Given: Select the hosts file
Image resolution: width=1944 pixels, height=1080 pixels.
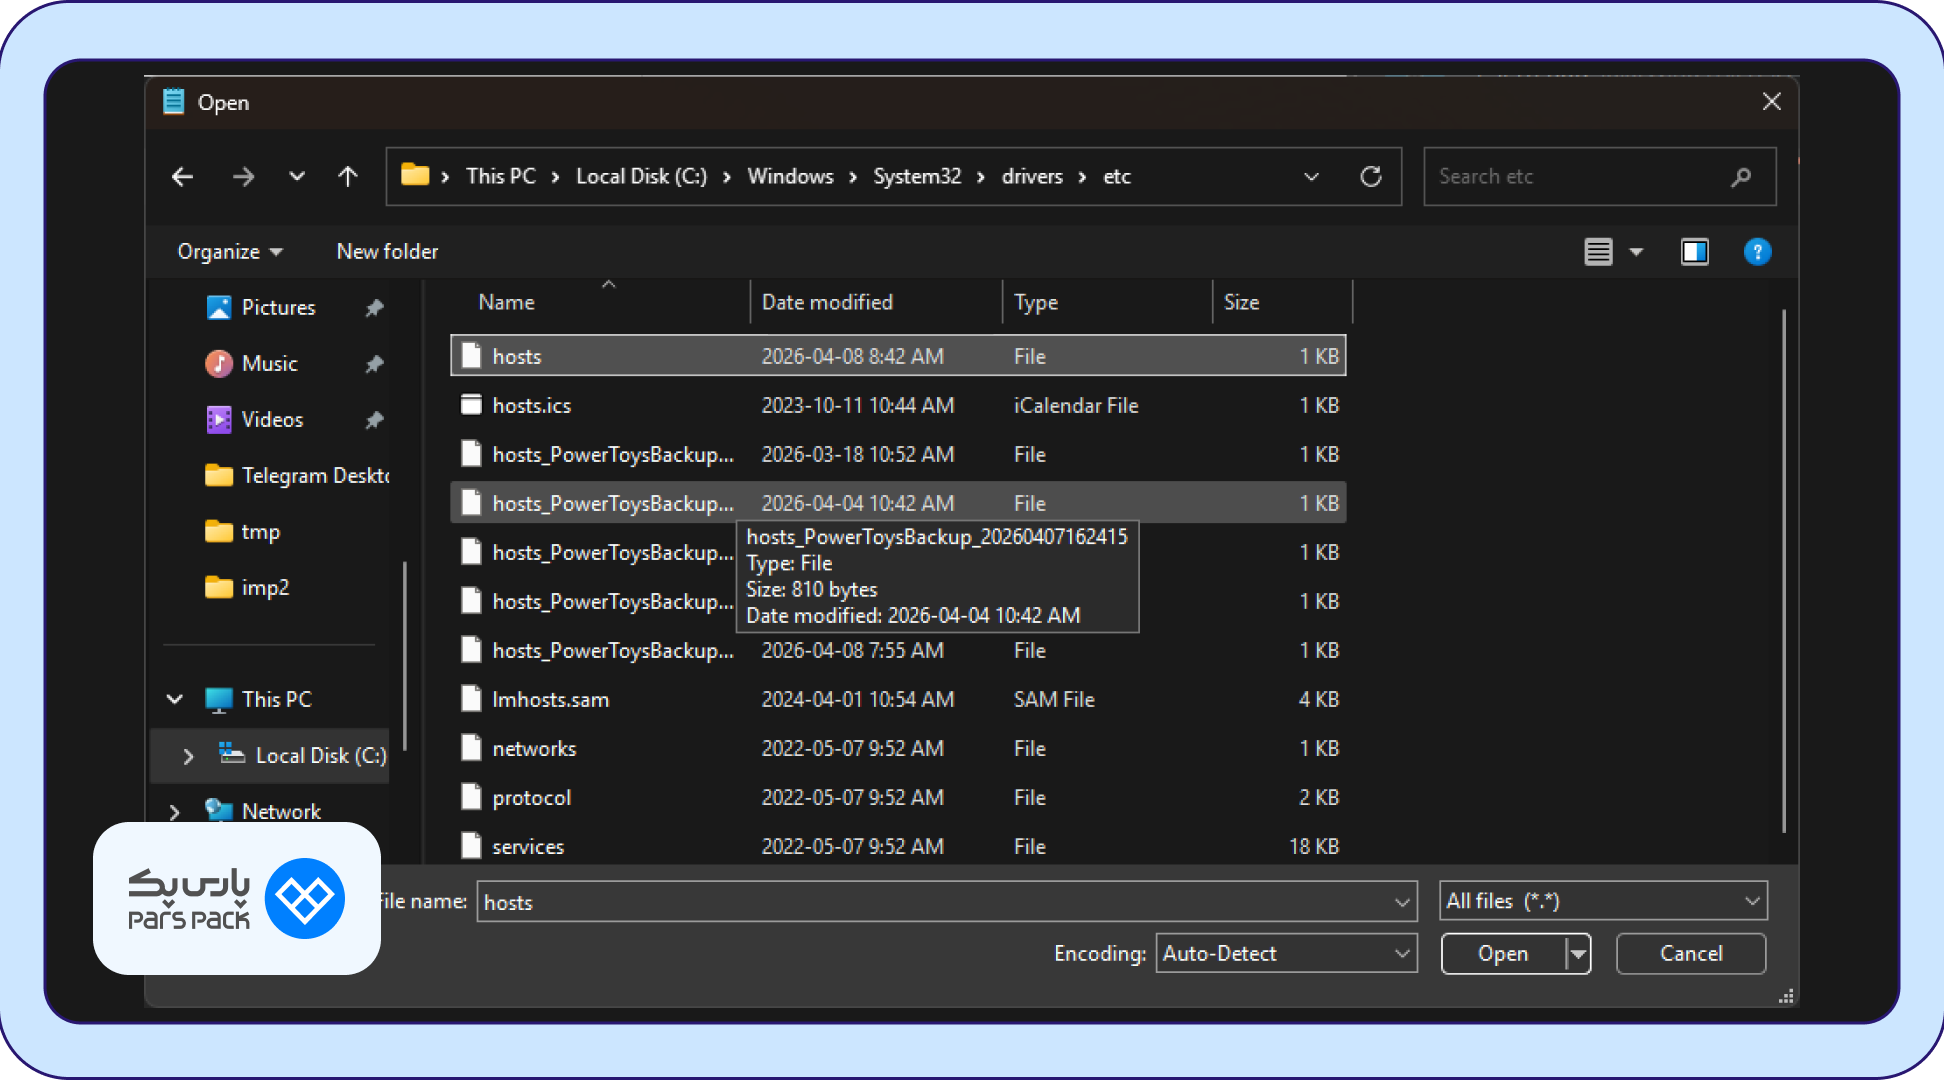Looking at the screenshot, I should tap(898, 356).
